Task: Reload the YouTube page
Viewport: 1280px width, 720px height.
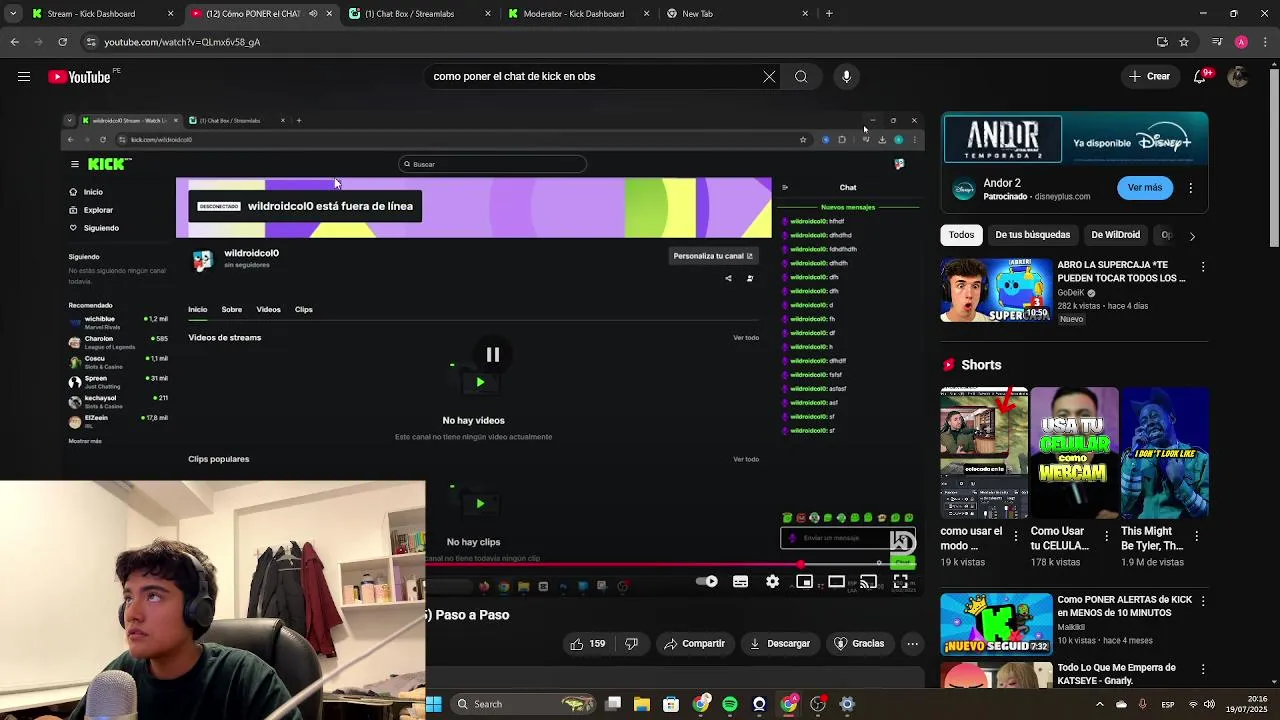Action: [x=62, y=42]
